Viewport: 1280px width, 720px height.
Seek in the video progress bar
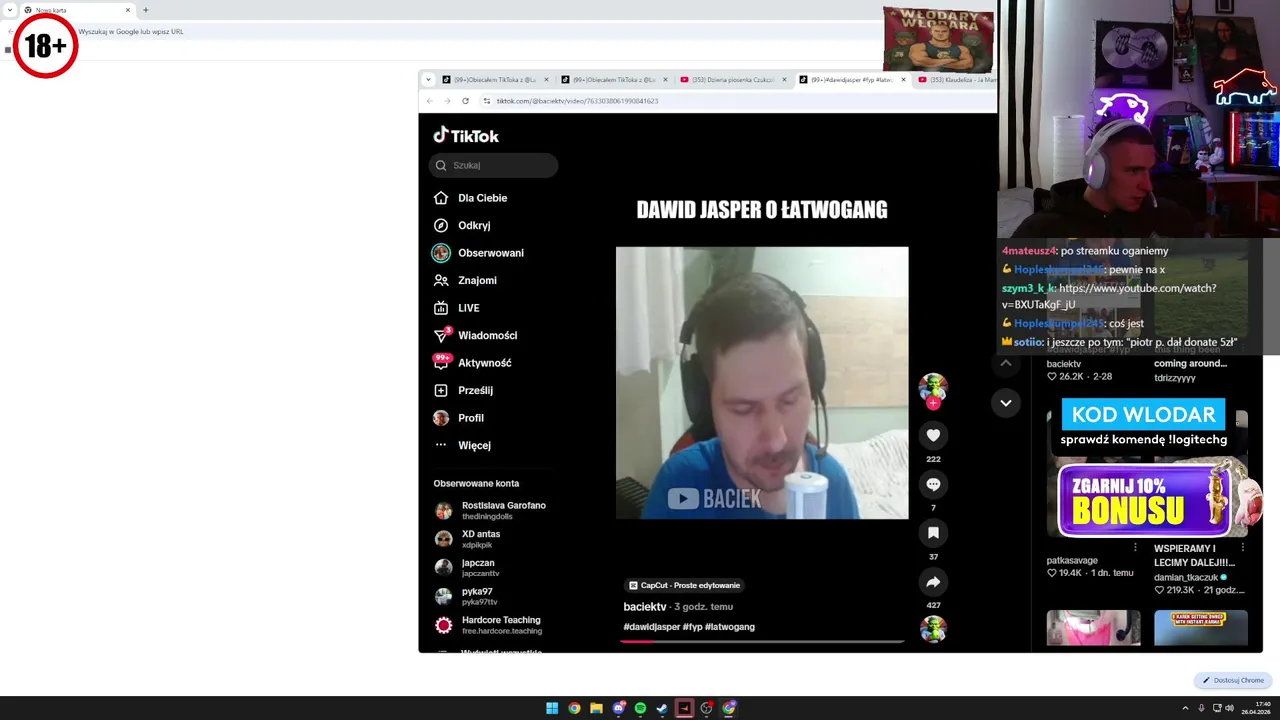click(x=762, y=641)
